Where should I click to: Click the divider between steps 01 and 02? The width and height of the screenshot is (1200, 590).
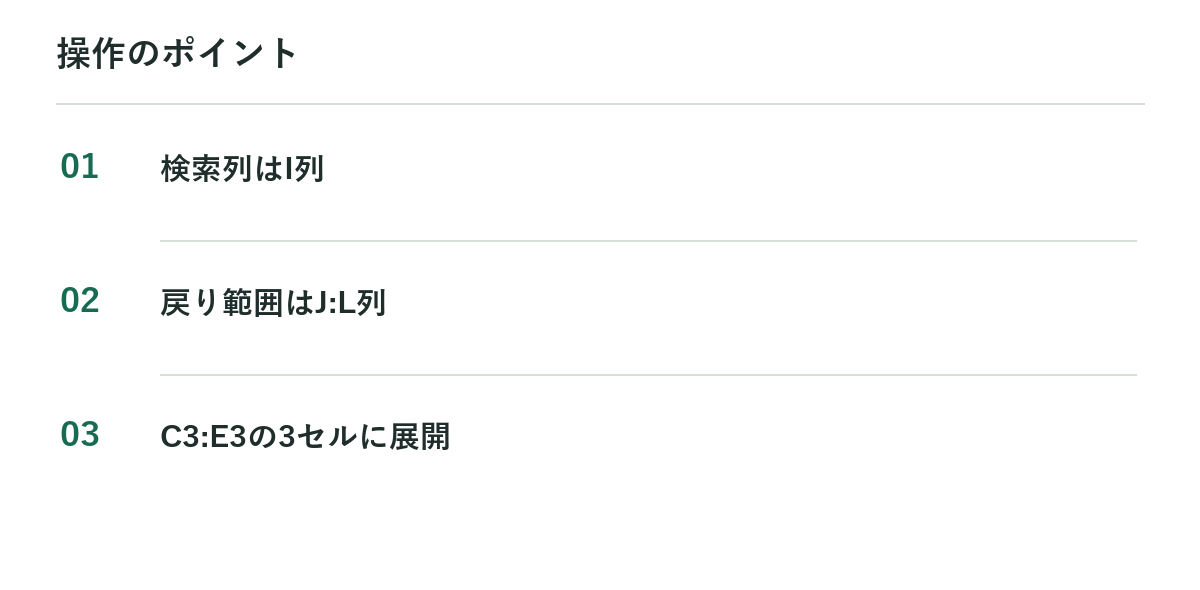[648, 241]
